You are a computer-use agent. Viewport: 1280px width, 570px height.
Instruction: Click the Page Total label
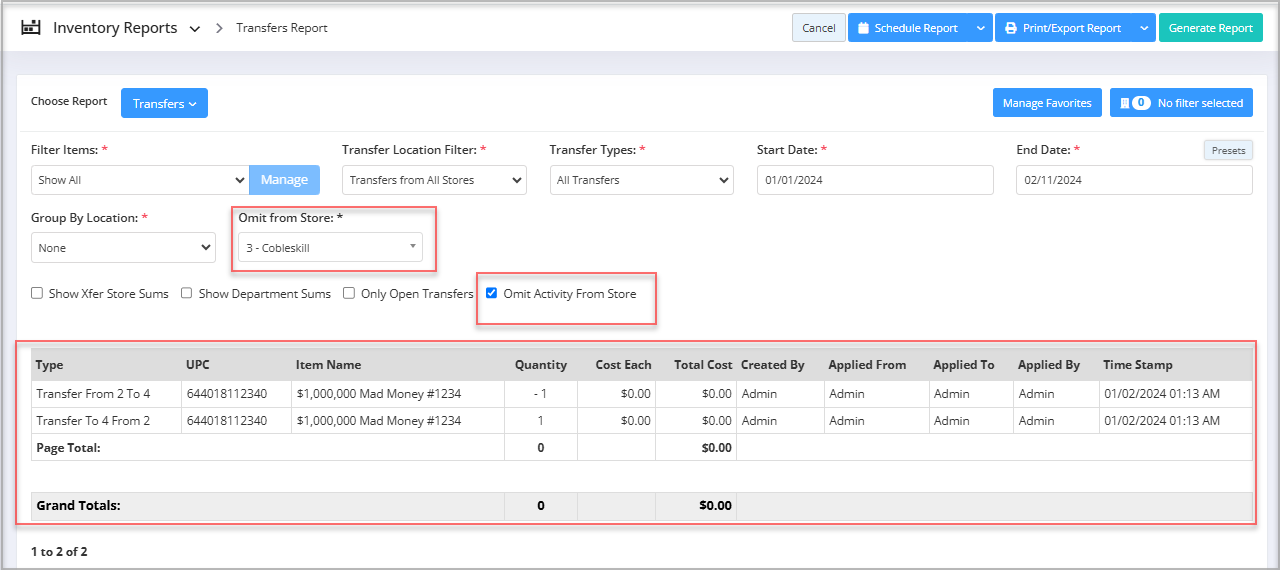click(68, 448)
